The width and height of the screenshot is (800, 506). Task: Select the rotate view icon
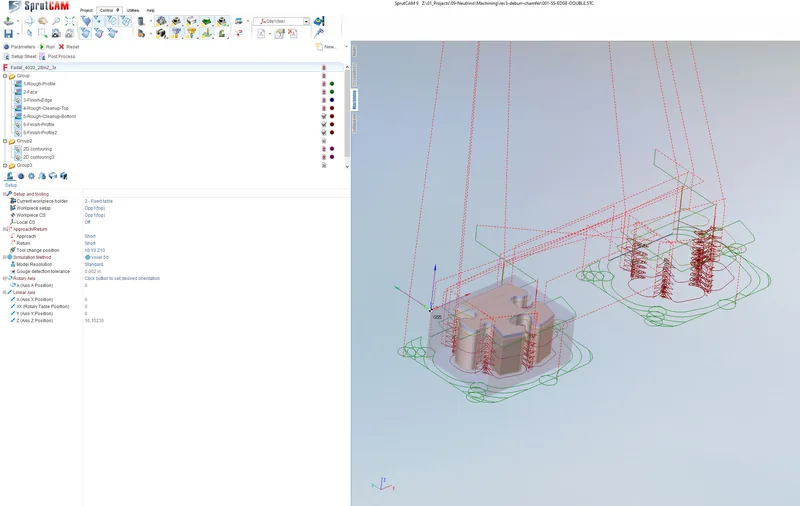coord(30,21)
